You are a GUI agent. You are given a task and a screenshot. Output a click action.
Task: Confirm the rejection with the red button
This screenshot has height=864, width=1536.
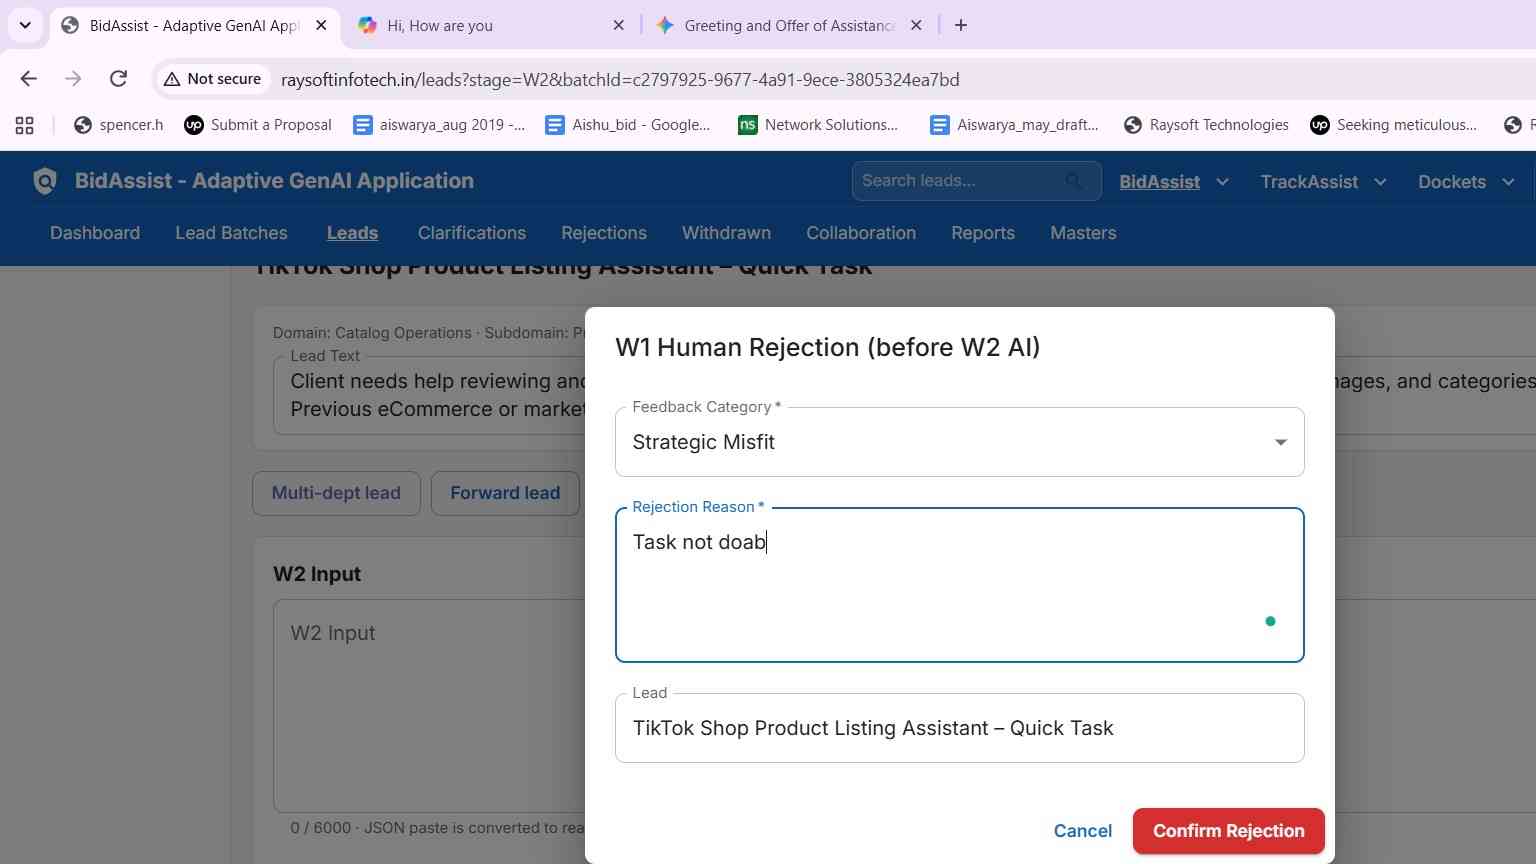pyautogui.click(x=1228, y=831)
